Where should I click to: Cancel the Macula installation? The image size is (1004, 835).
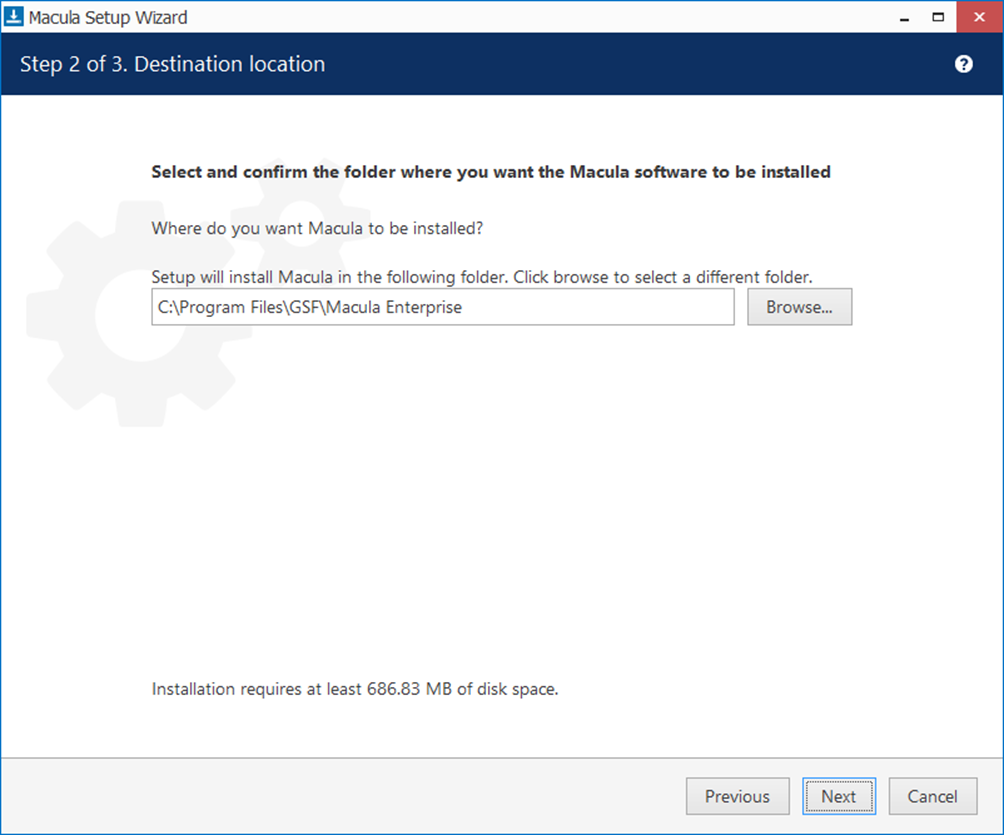932,796
